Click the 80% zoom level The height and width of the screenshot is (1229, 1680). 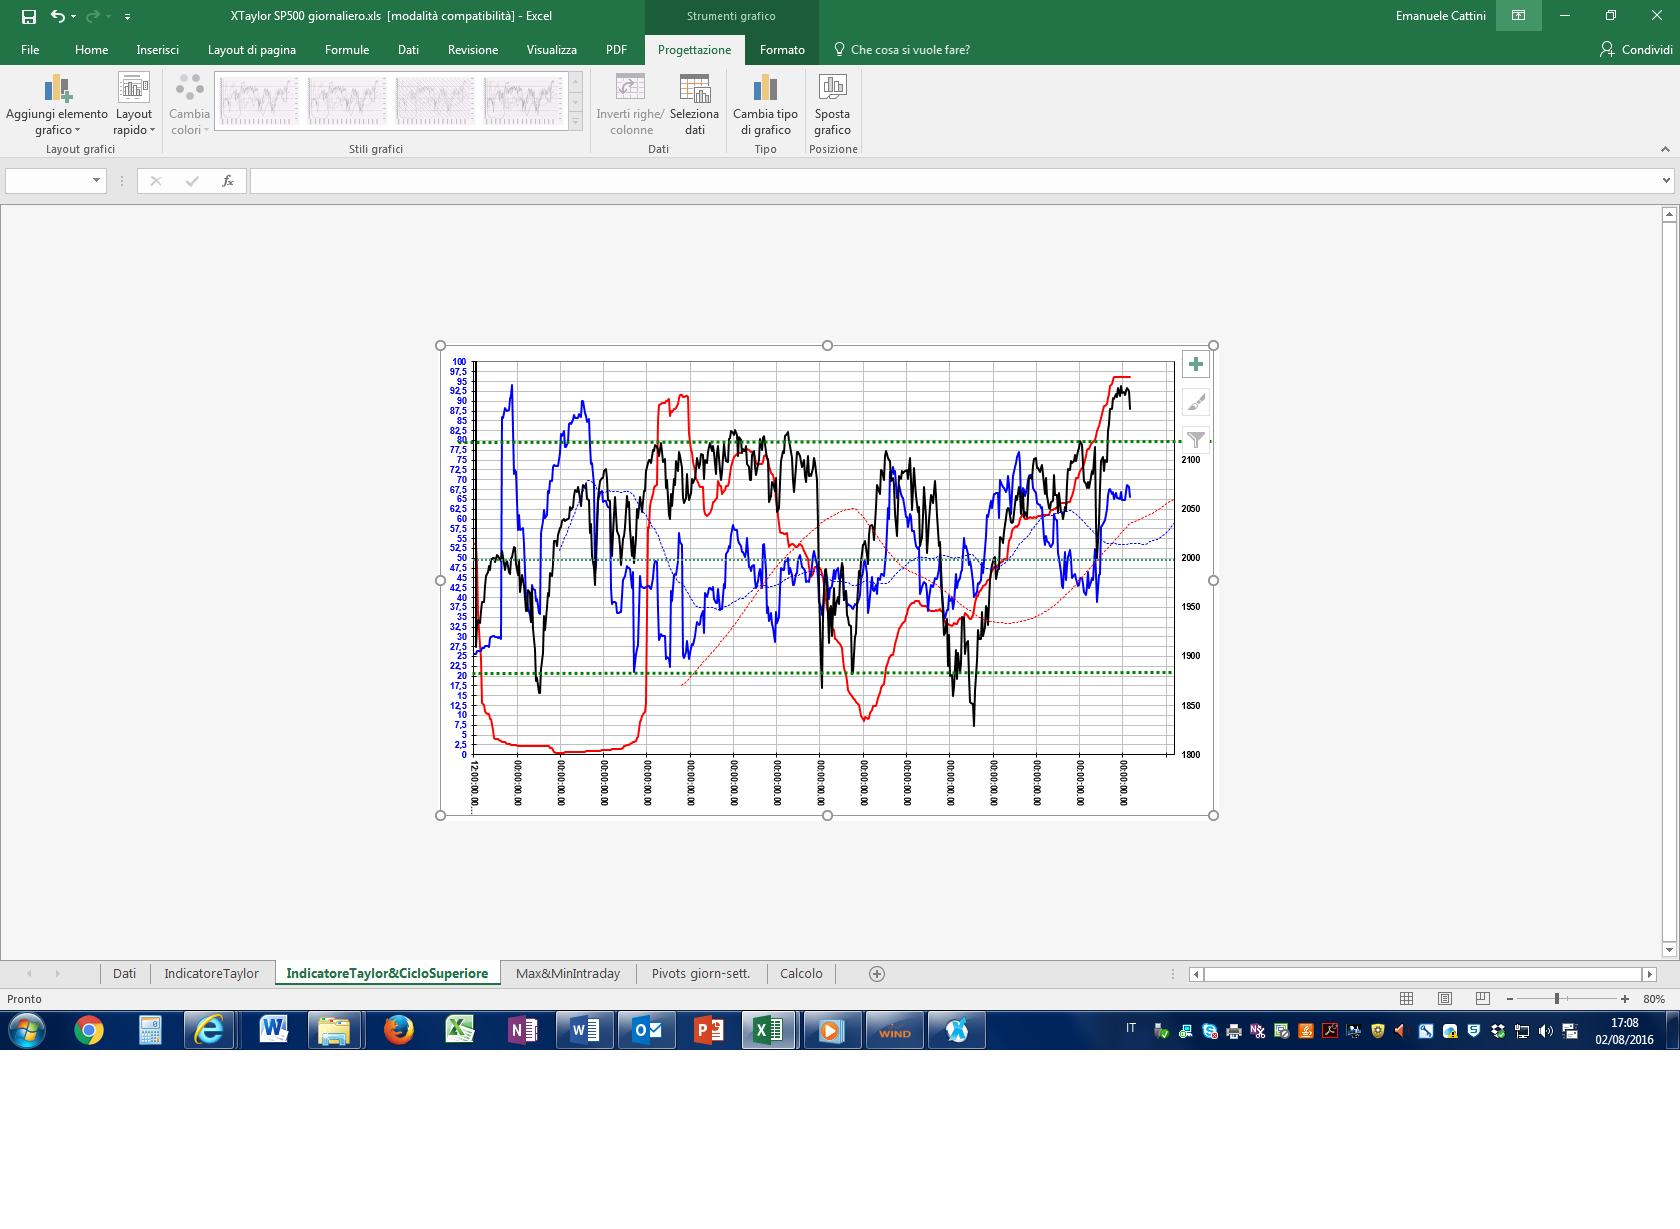tap(1654, 999)
